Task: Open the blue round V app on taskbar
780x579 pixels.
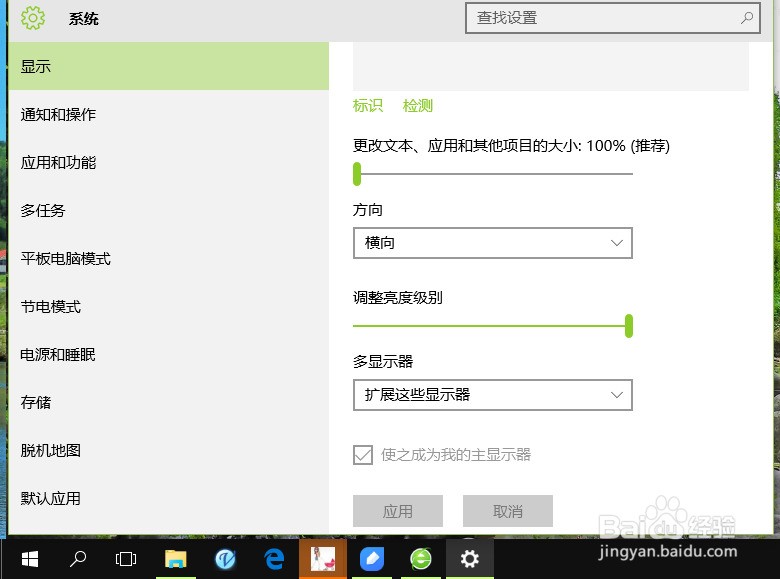Action: tap(225, 559)
